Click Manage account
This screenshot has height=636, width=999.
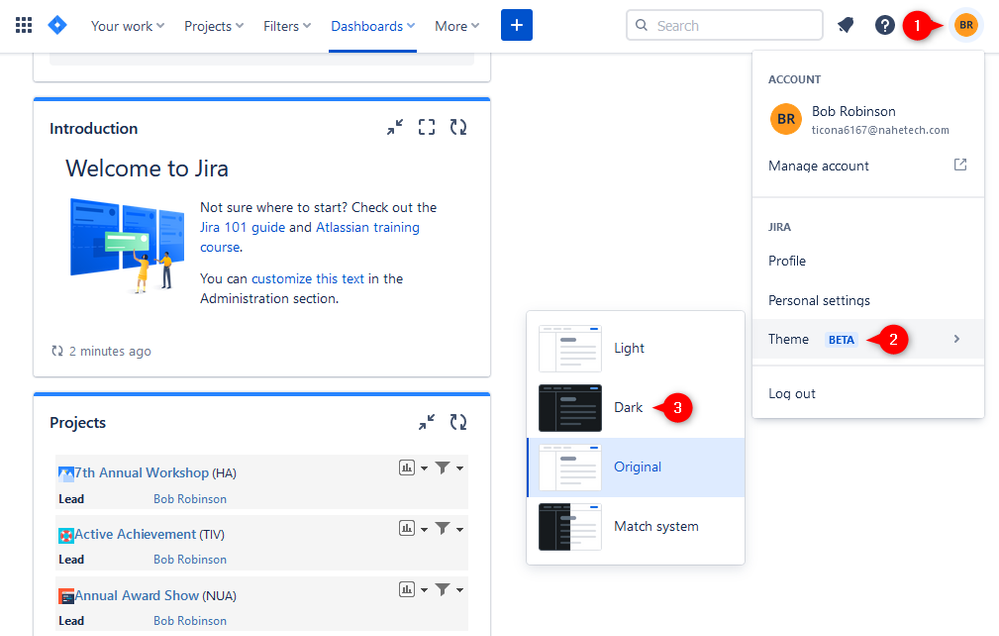[868, 166]
